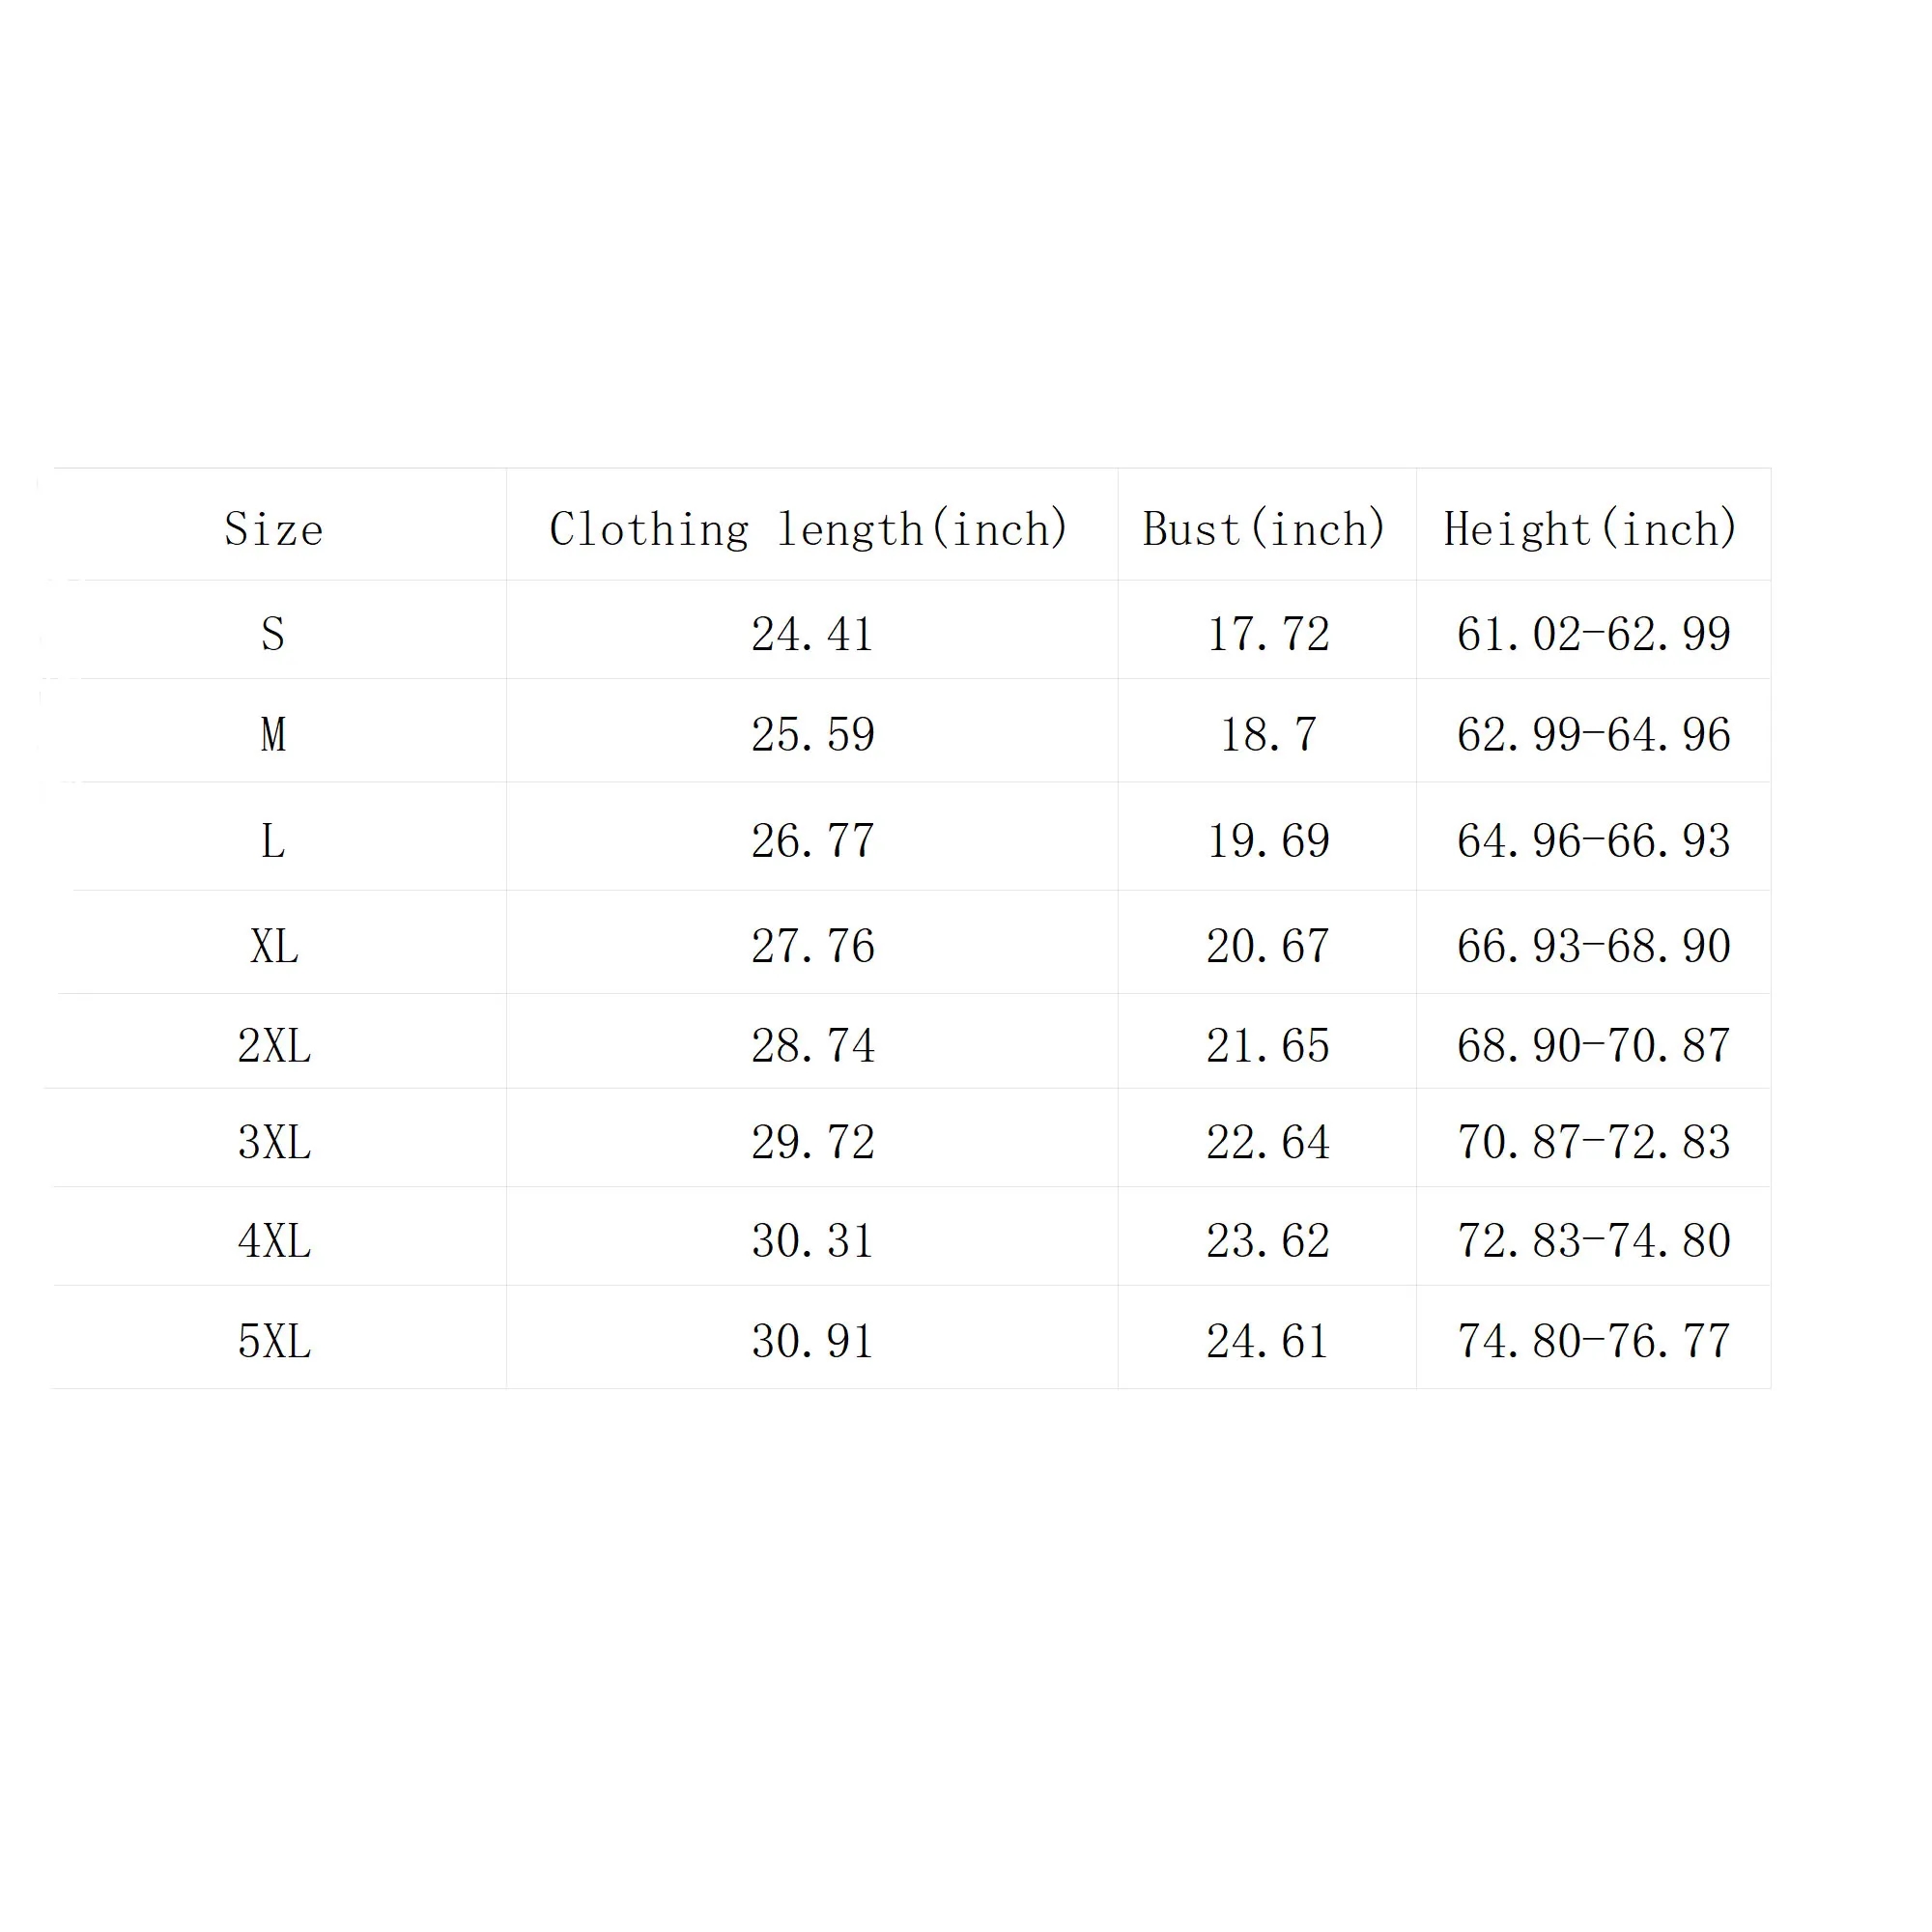The image size is (1932, 1932).
Task: Click the bust value 24.61
Action: coord(1268,1341)
